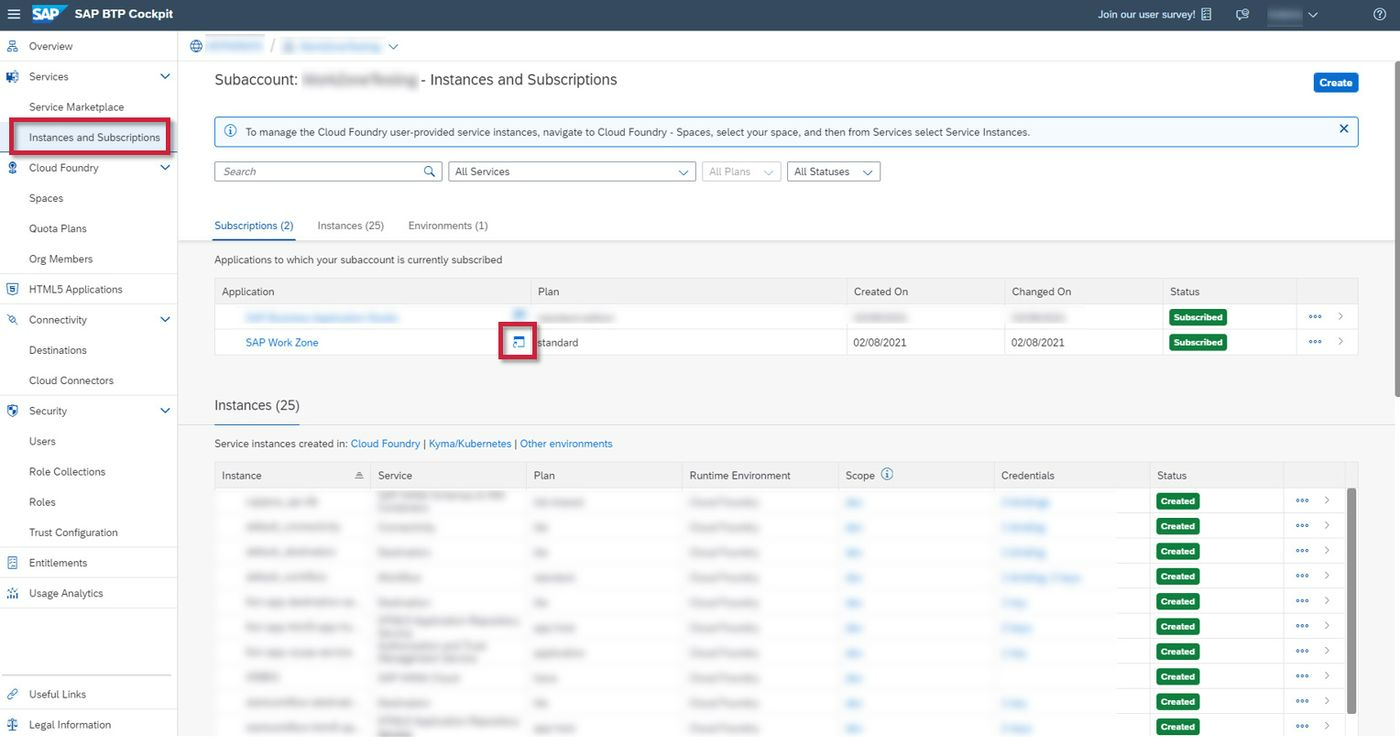Open the All Services dropdown
This screenshot has height=737, width=1400.
(572, 172)
